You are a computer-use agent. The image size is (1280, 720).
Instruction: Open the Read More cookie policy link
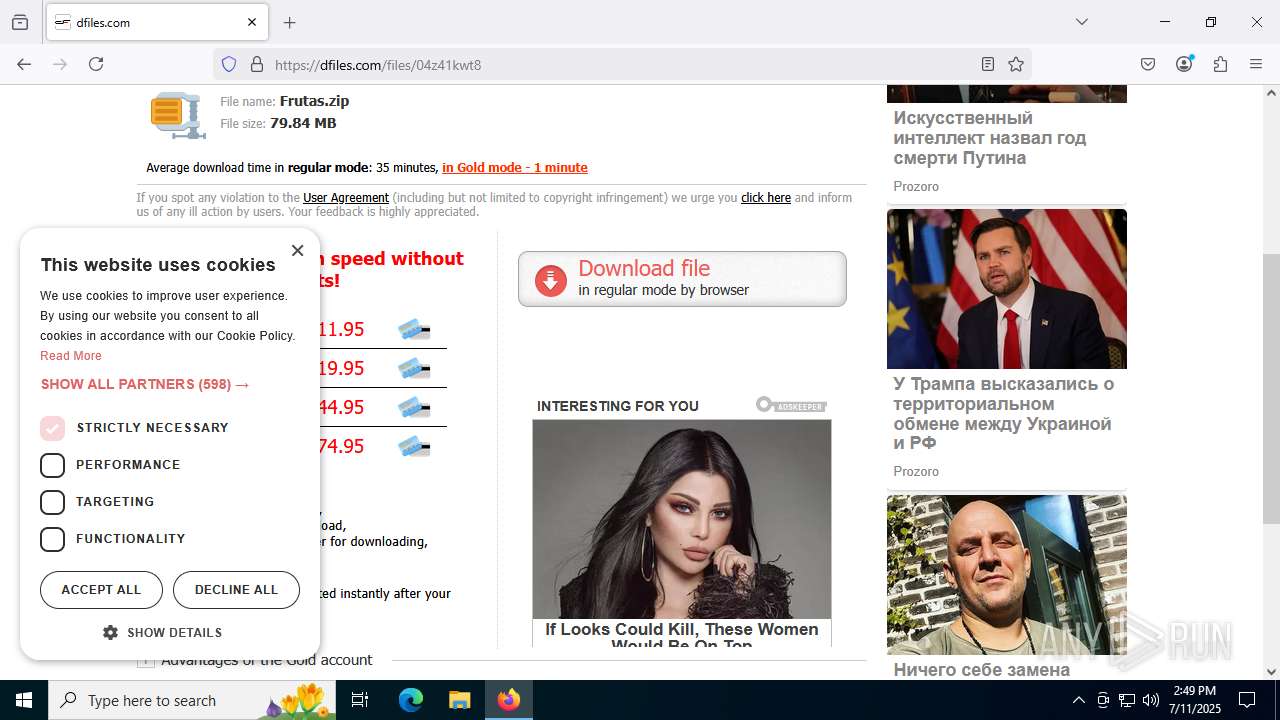click(x=71, y=356)
